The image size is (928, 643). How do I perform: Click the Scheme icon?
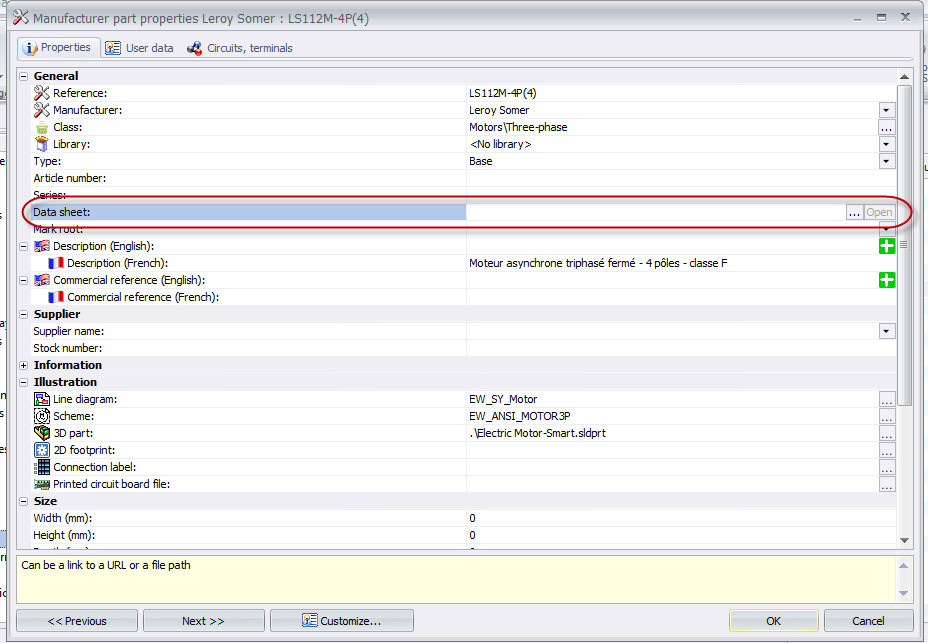point(42,416)
